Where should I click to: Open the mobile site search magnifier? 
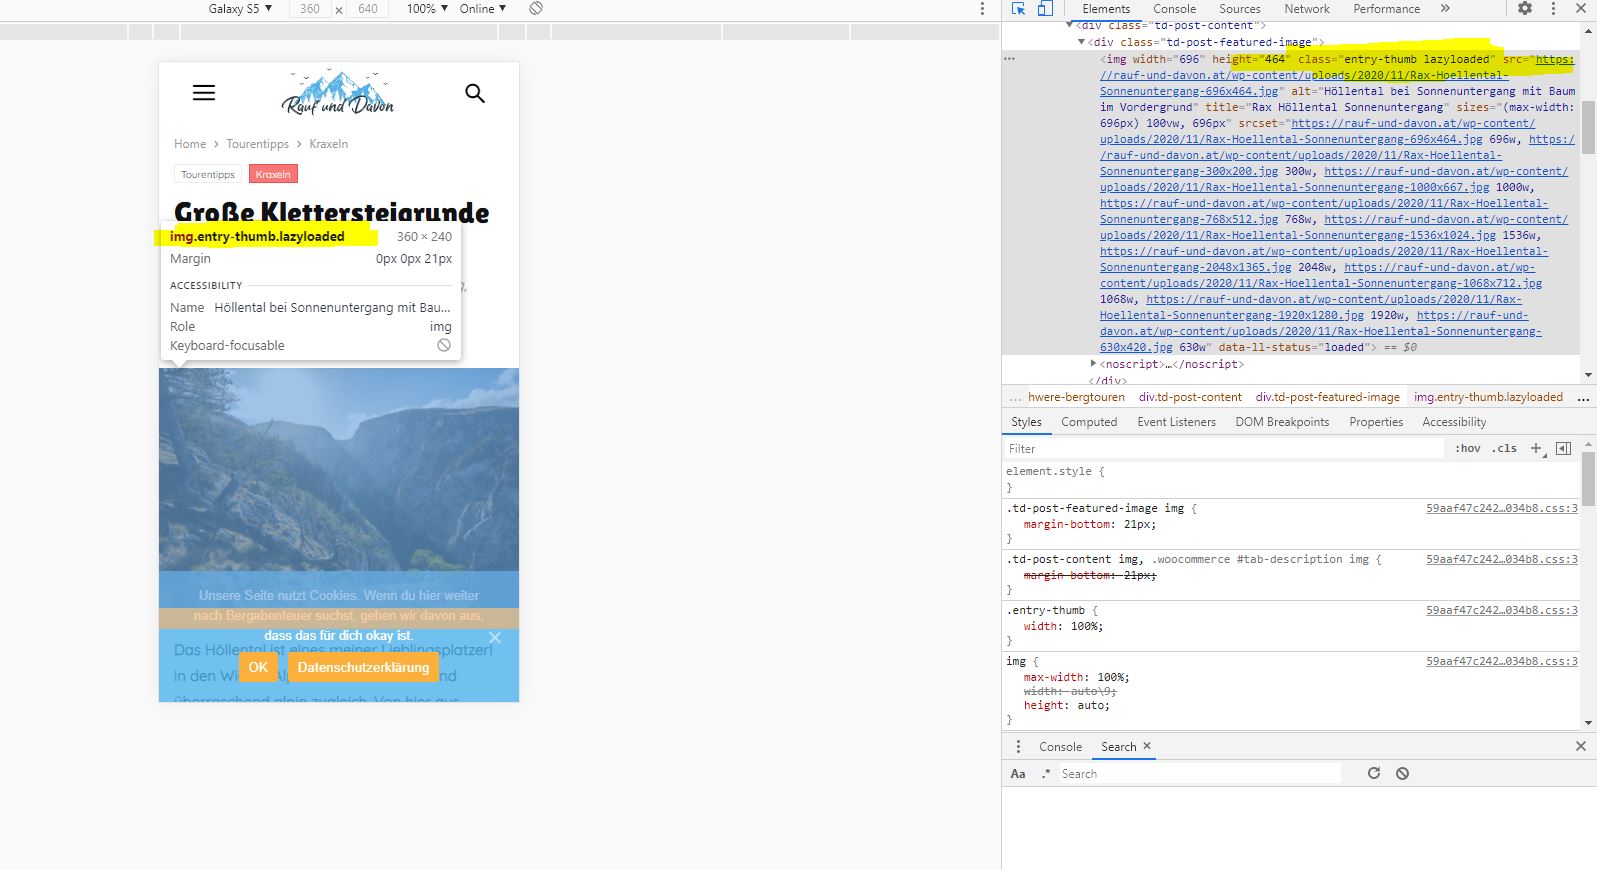tap(475, 93)
